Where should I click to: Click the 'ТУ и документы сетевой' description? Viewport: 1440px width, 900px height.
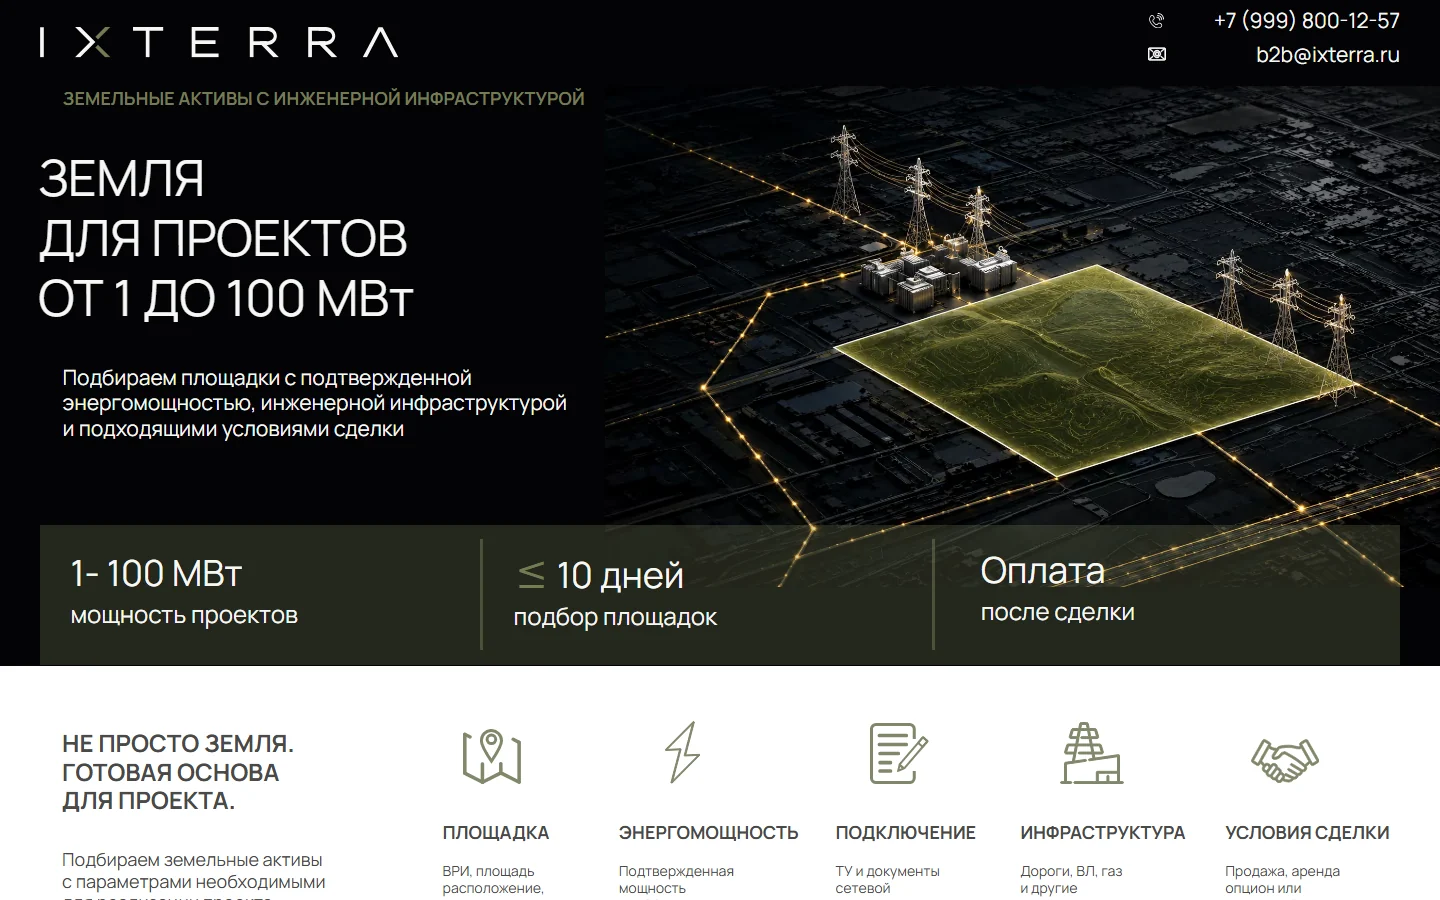click(887, 880)
